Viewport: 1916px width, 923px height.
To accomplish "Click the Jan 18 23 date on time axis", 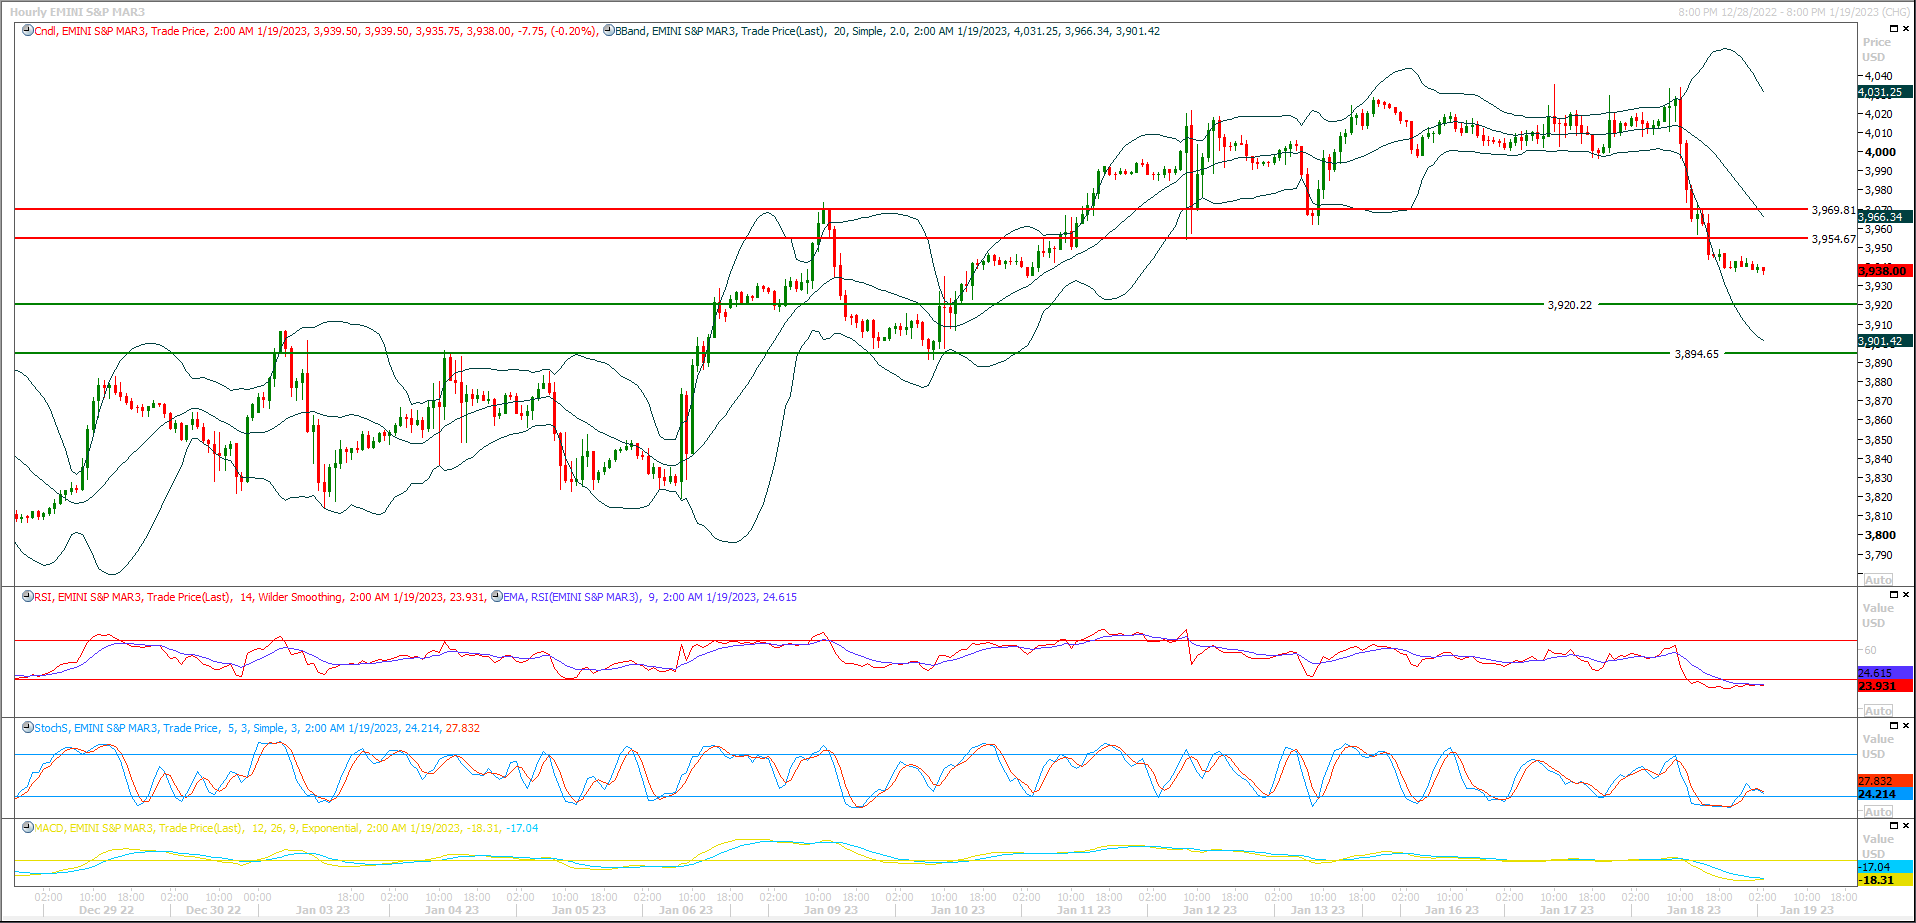I will (1694, 910).
